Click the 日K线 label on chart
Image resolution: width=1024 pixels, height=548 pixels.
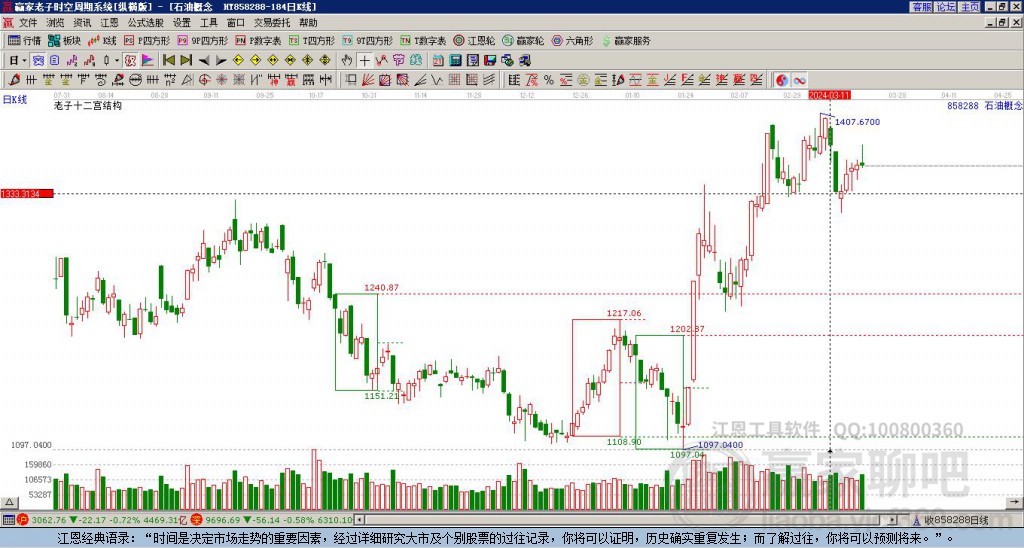15,100
